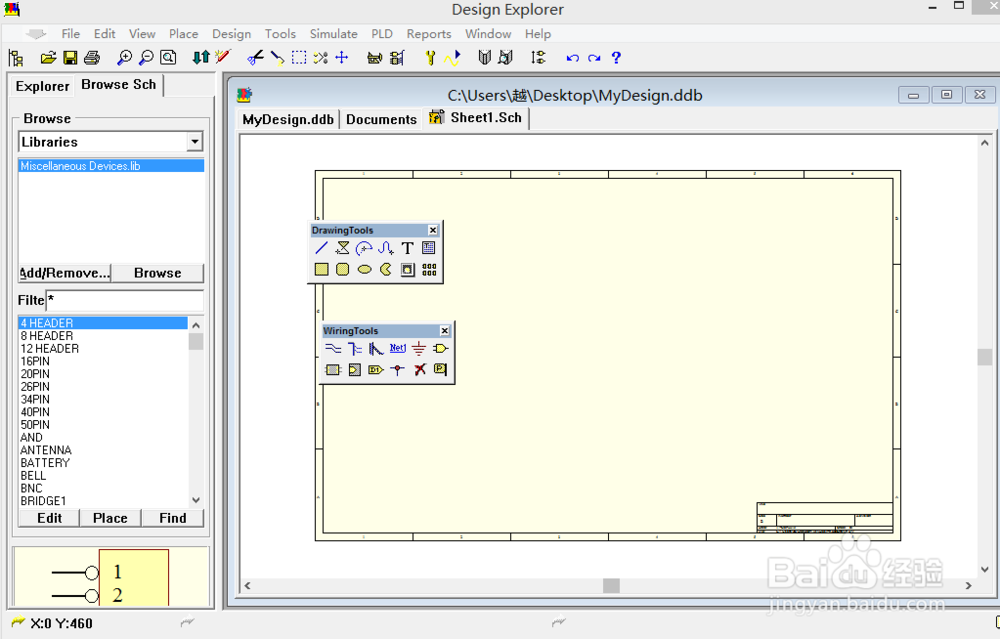Select the Place Junction tool
This screenshot has height=639, width=1000.
[397, 369]
